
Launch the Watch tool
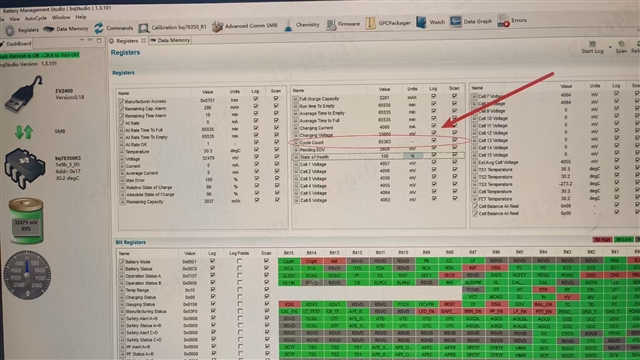click(x=421, y=22)
